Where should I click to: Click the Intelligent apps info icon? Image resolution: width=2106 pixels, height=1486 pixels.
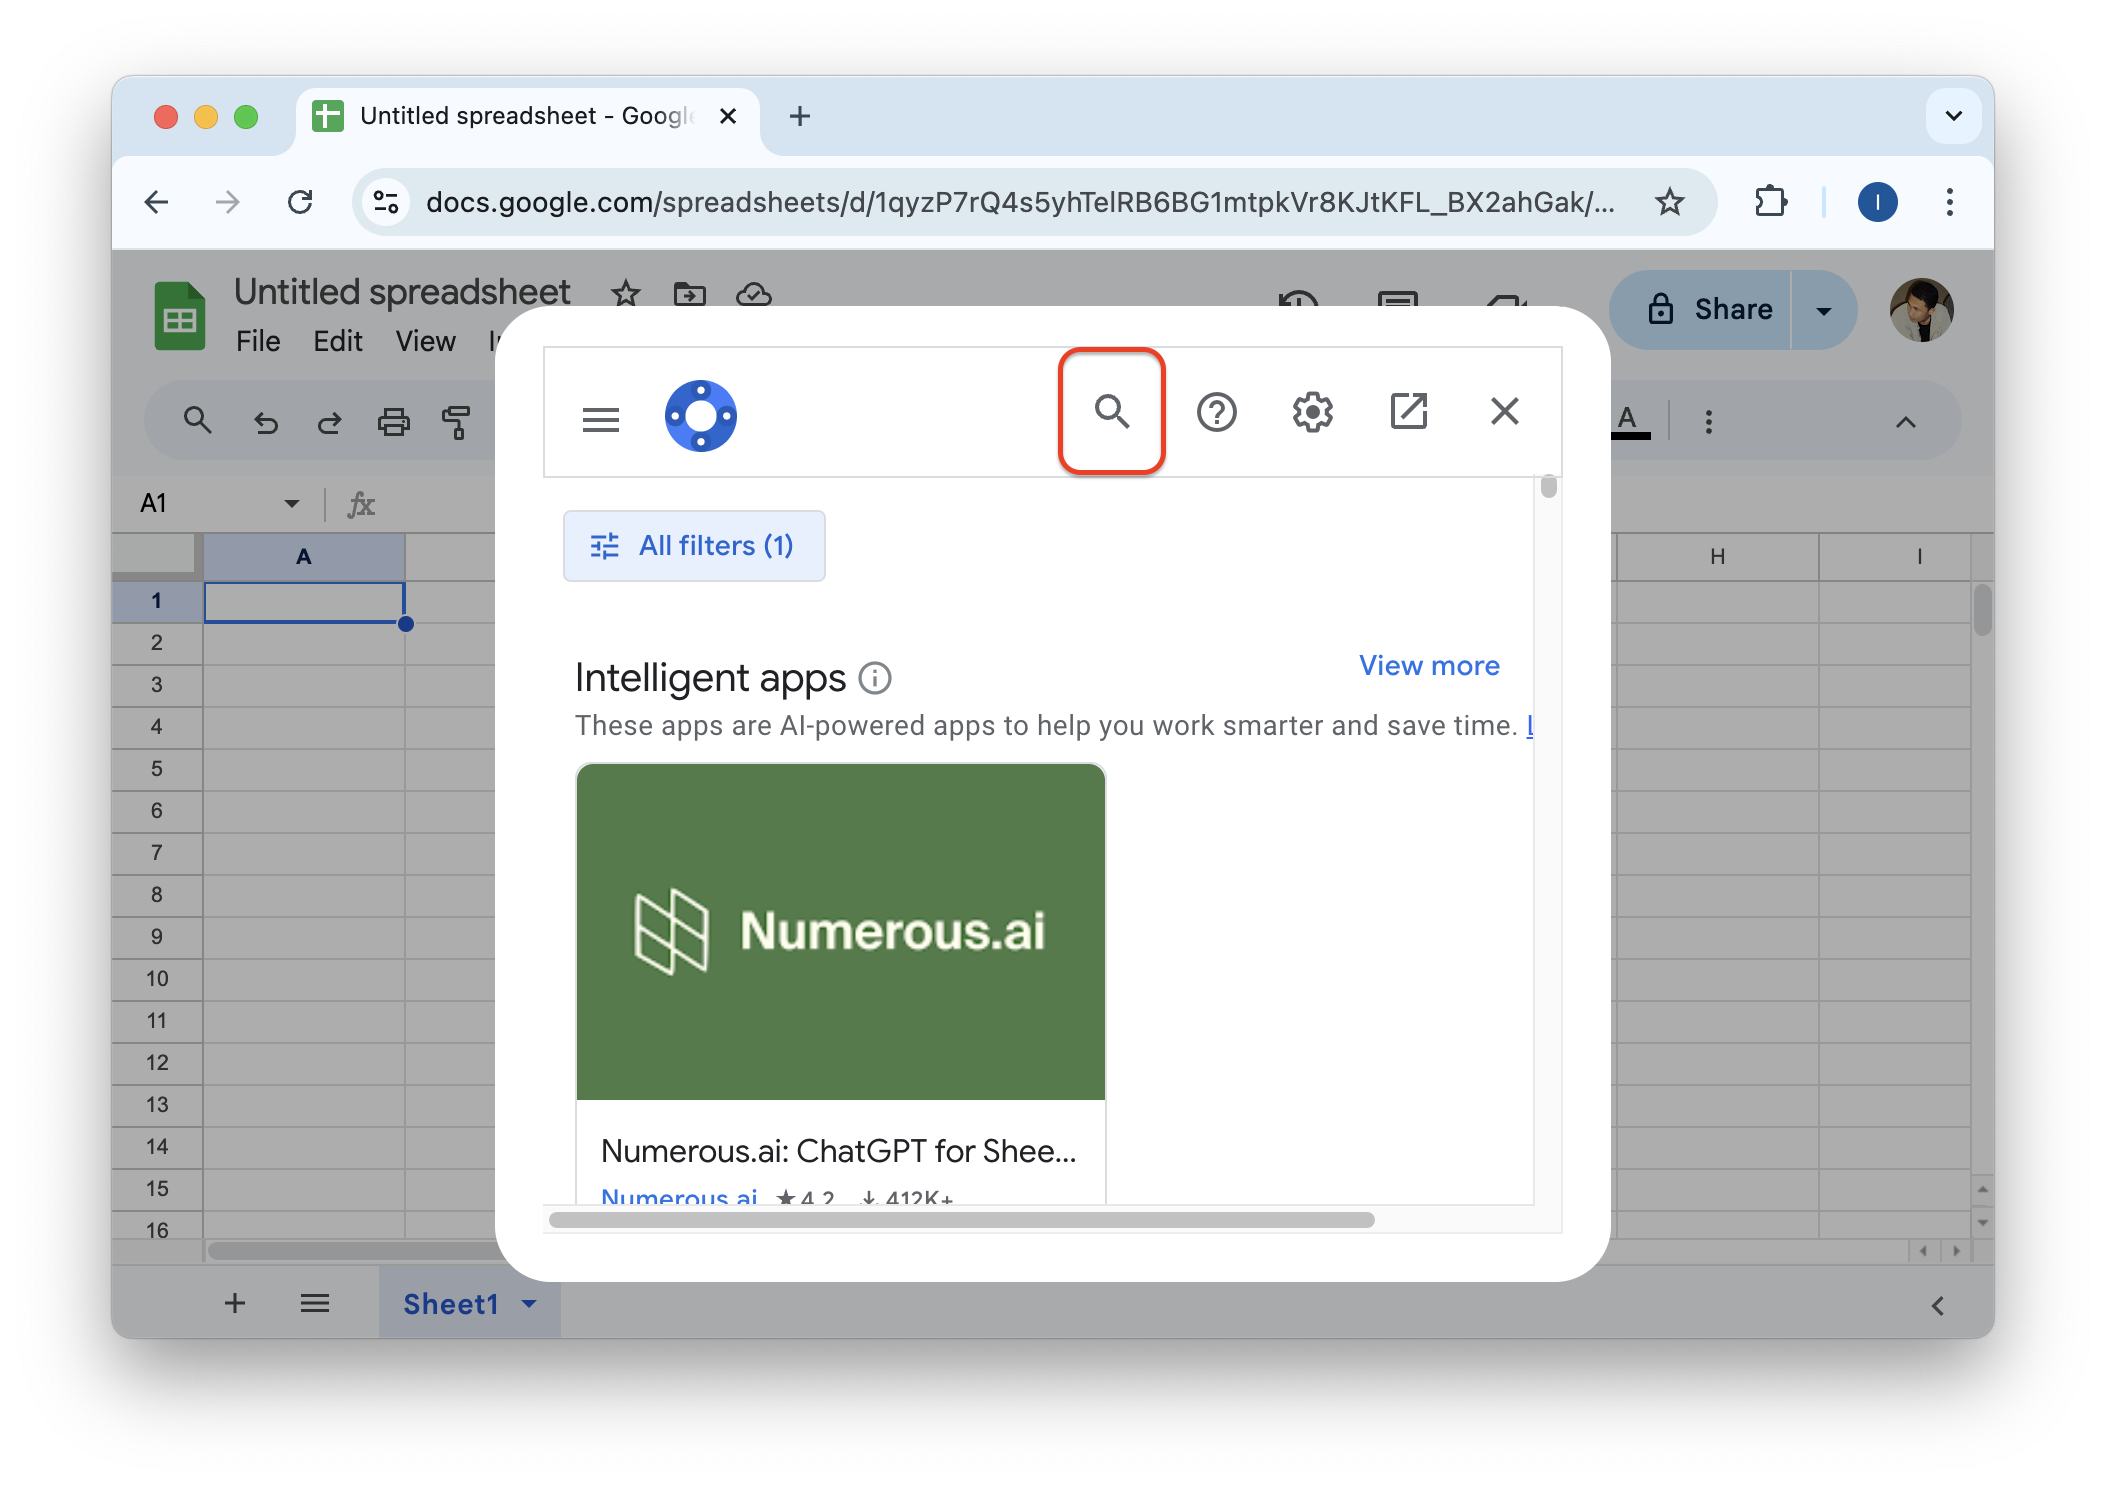point(875,678)
